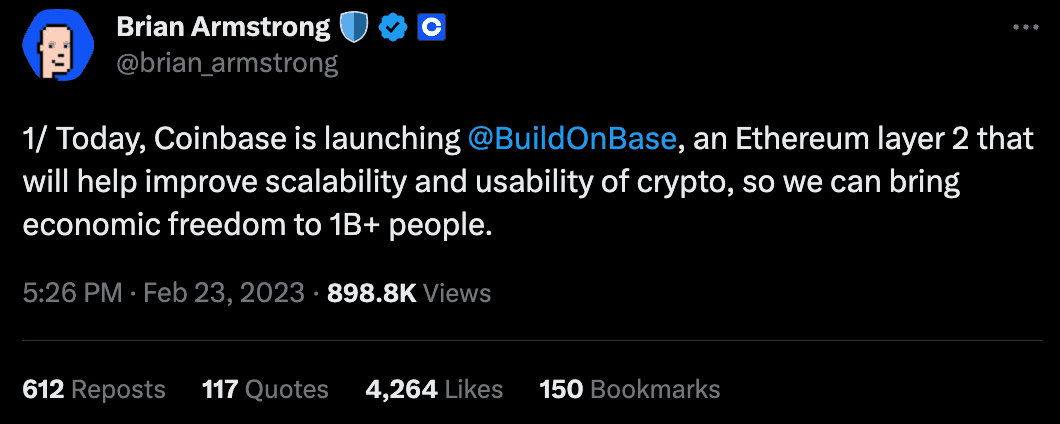The height and width of the screenshot is (424, 1060).
Task: Click the 150 Bookmarks count
Action: 629,389
